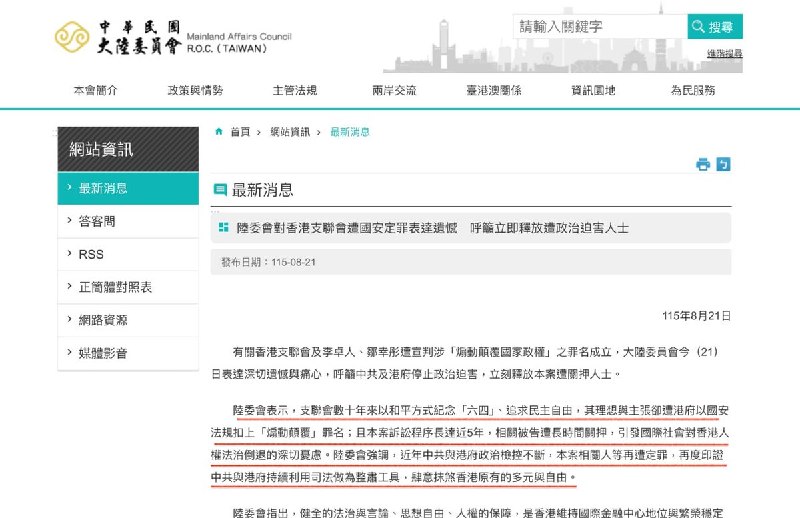Select 正簡體對照表 in the sidebar
Image resolution: width=800 pixels, height=518 pixels.
[x=128, y=287]
